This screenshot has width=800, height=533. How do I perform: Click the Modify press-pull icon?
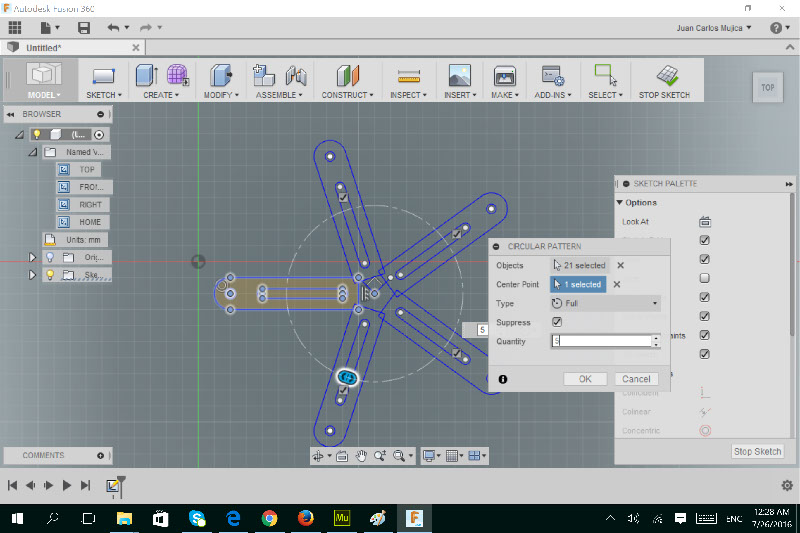(221, 75)
